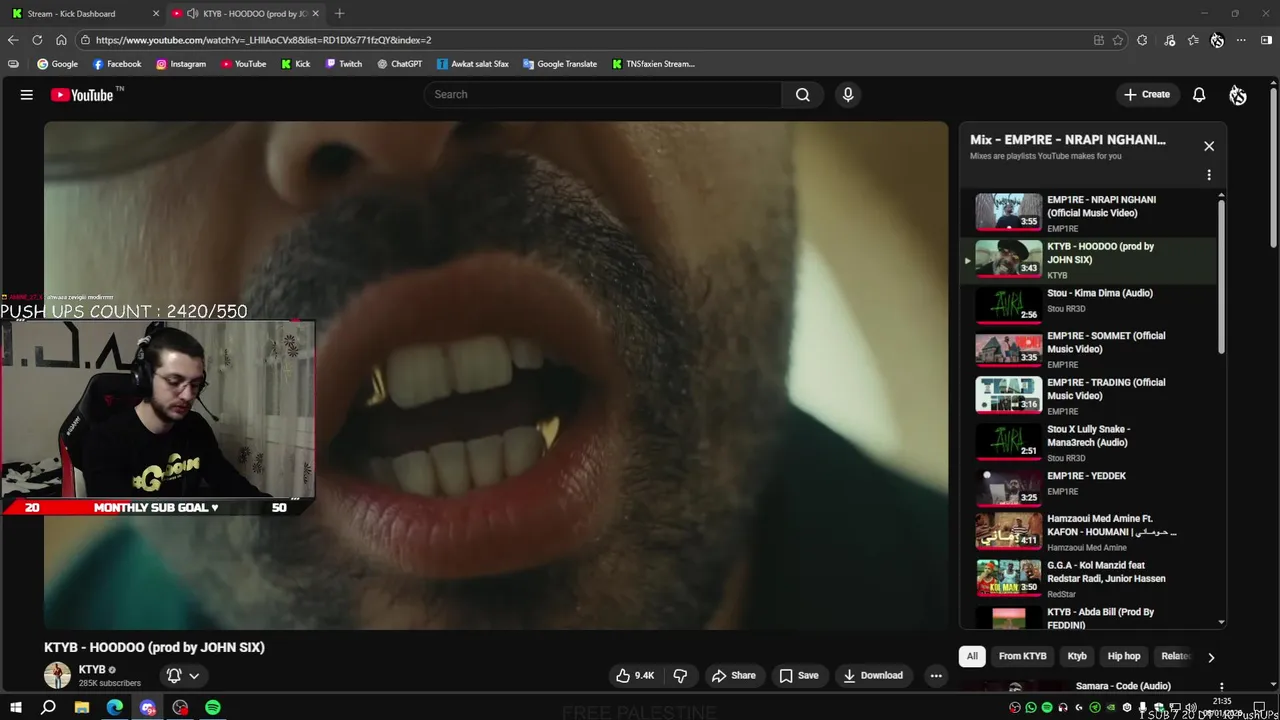Open Discord from the taskbar
This screenshot has width=1280, height=720.
tap(148, 708)
